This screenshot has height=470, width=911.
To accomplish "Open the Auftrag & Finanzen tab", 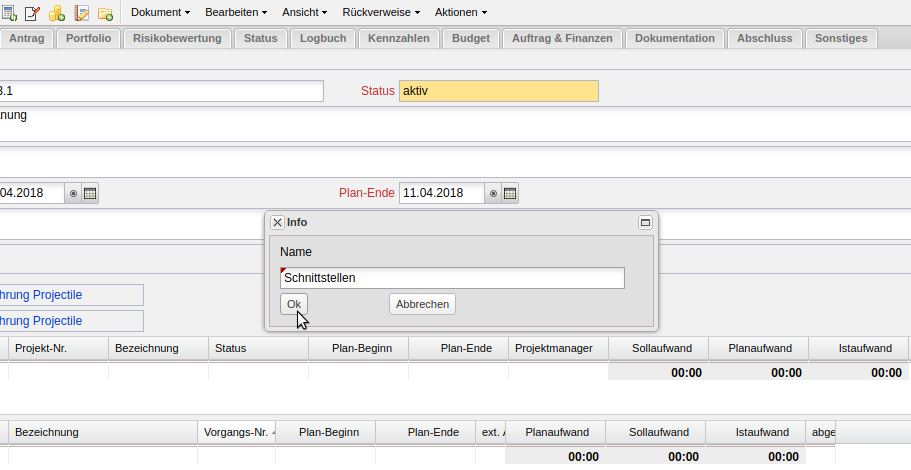I will point(561,39).
